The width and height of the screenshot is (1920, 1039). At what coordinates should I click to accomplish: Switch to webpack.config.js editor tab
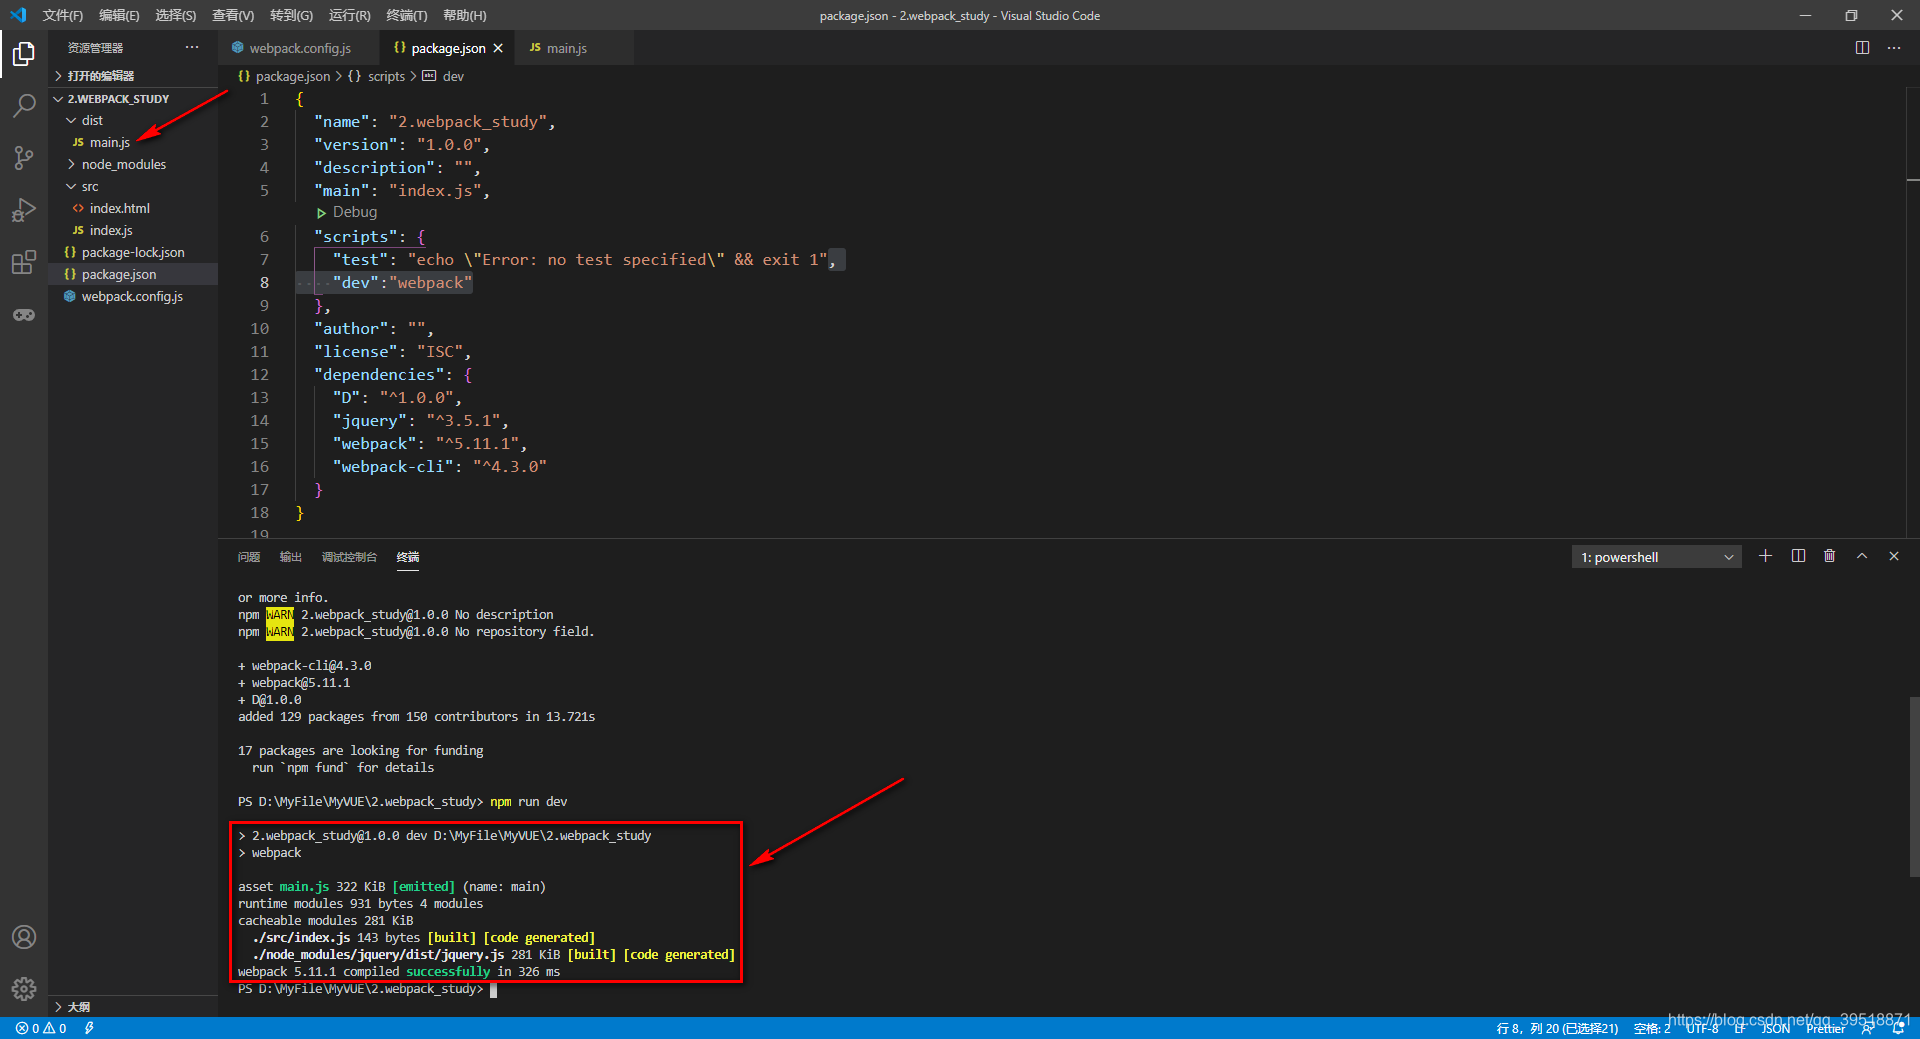point(299,48)
